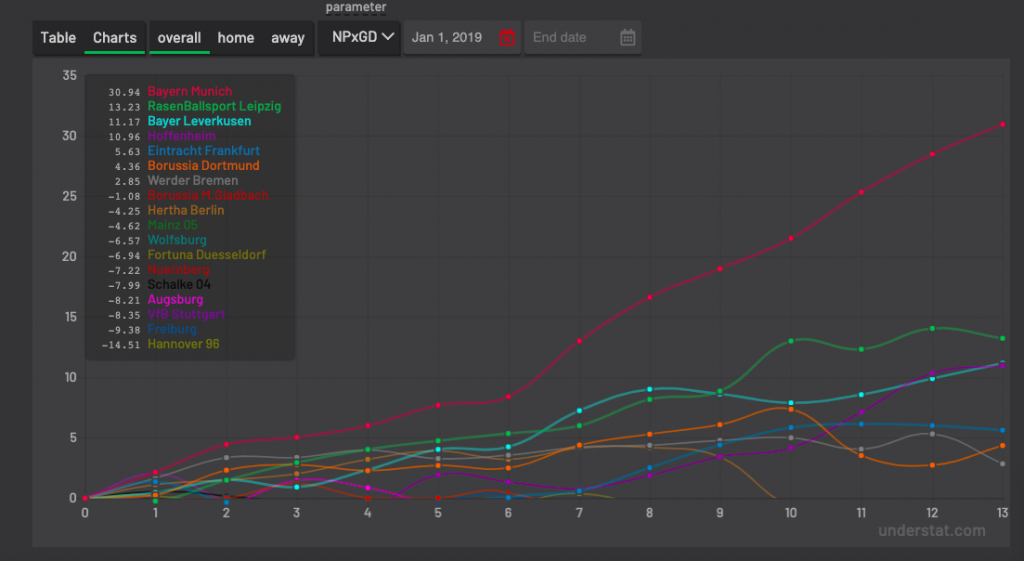Toggle Hannover 96 legend entry

click(x=184, y=344)
